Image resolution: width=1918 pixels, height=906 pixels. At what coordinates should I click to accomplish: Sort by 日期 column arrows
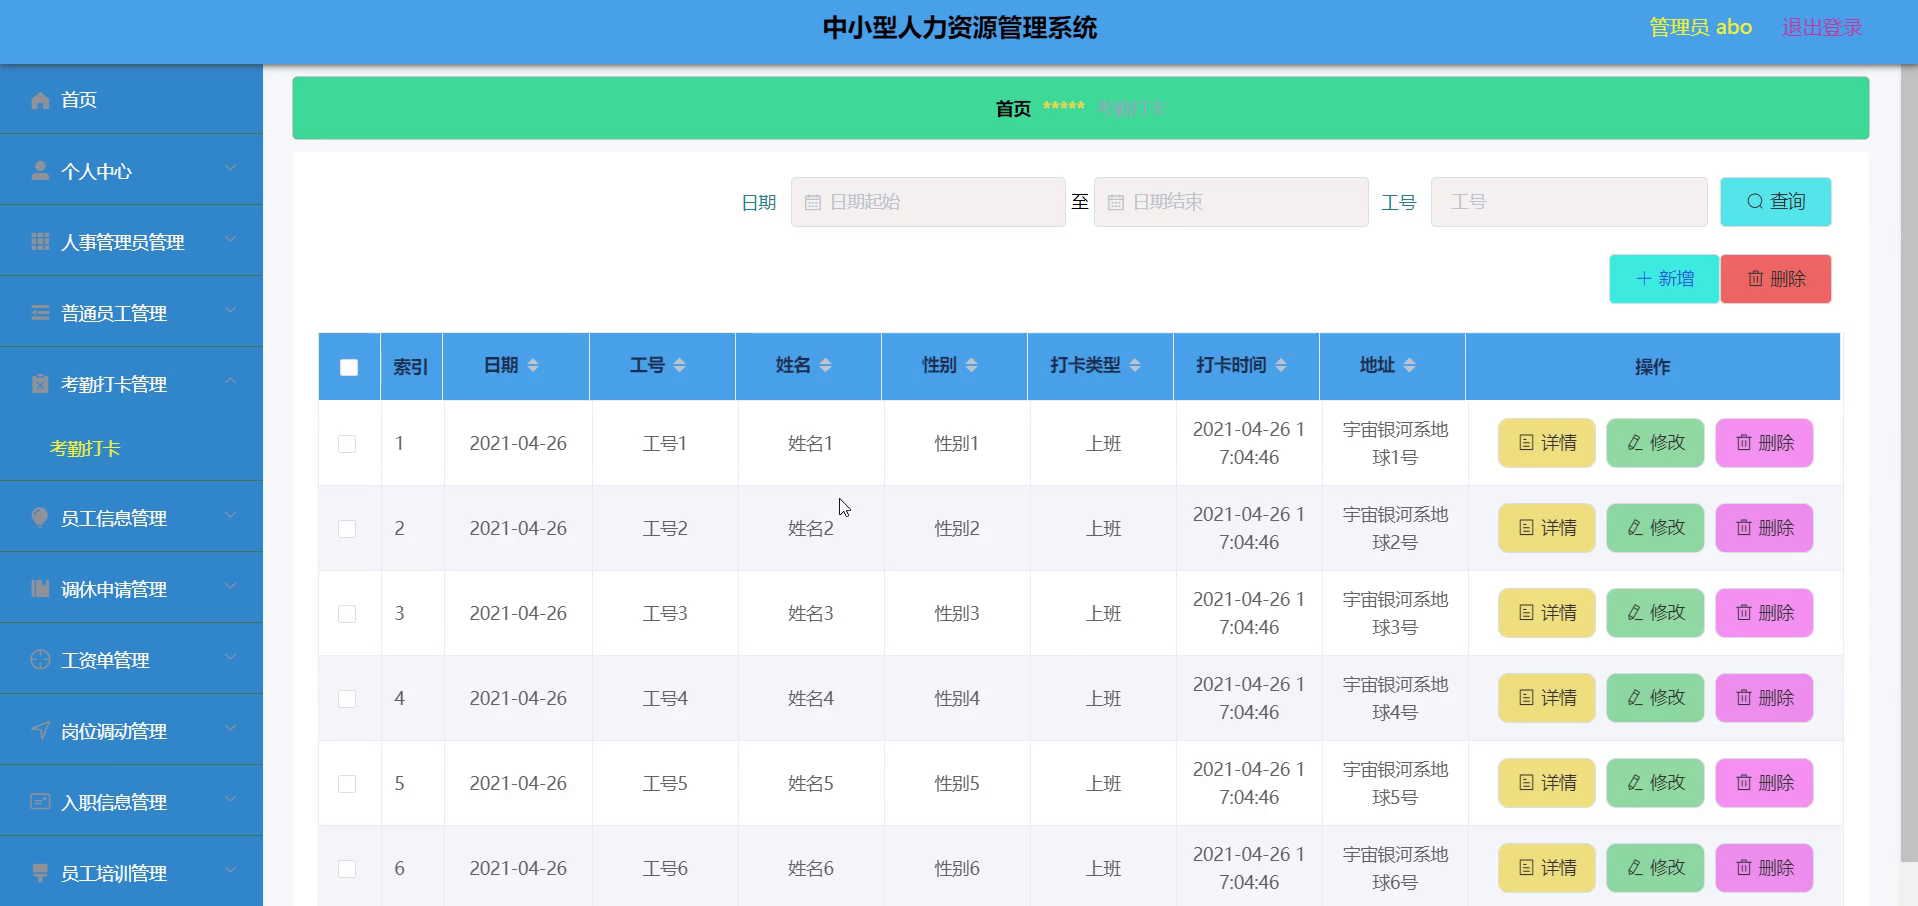coord(533,365)
